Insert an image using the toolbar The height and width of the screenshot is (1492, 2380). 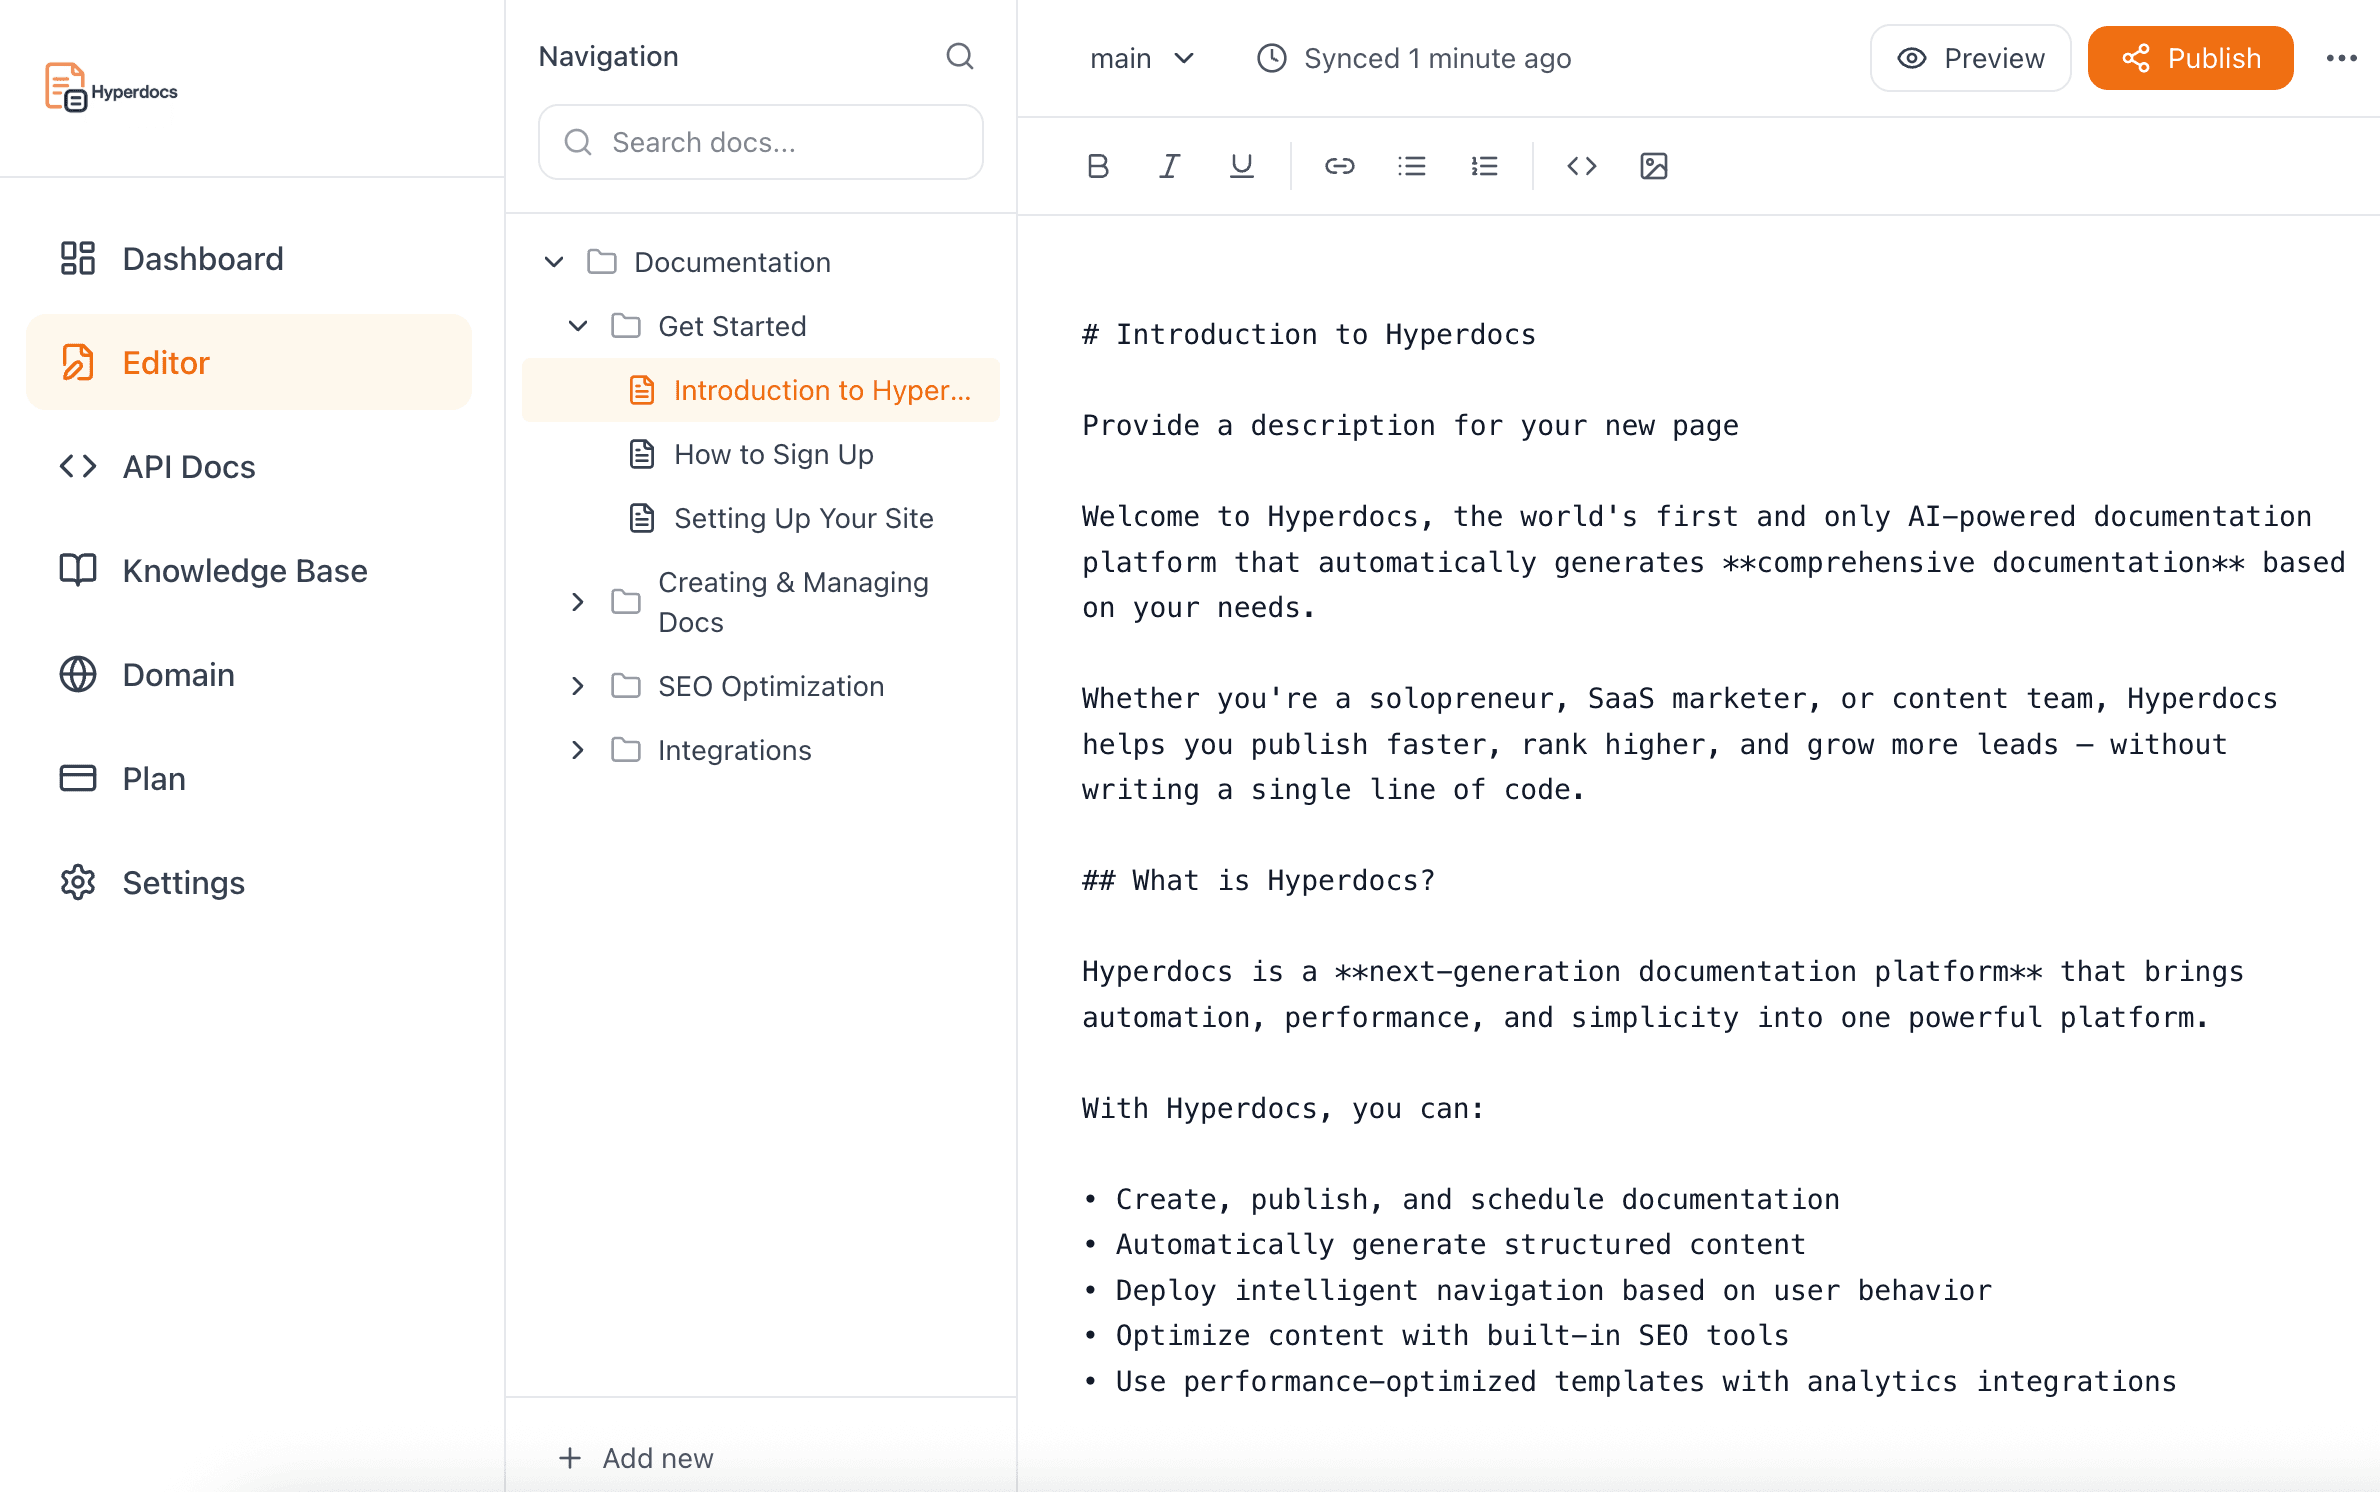click(x=1653, y=166)
